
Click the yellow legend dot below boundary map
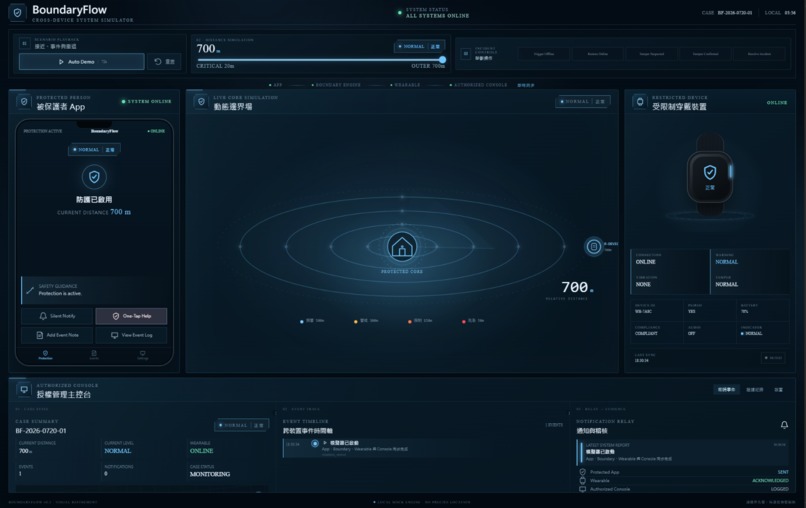[356, 321]
